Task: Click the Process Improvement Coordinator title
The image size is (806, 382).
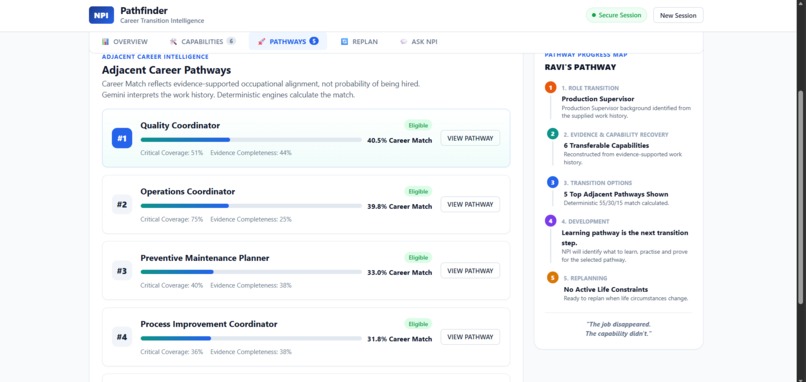Action: [209, 324]
